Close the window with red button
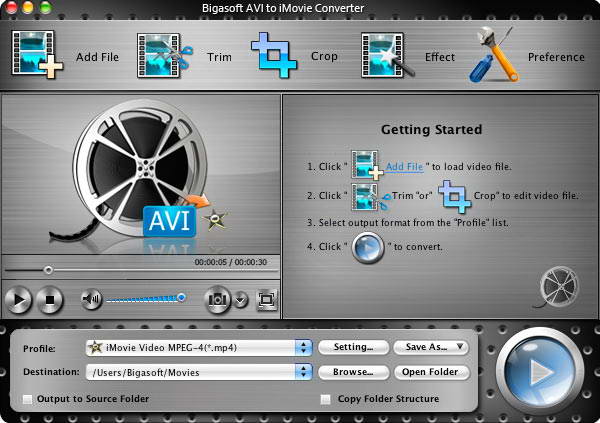The image size is (600, 423). (x=11, y=7)
